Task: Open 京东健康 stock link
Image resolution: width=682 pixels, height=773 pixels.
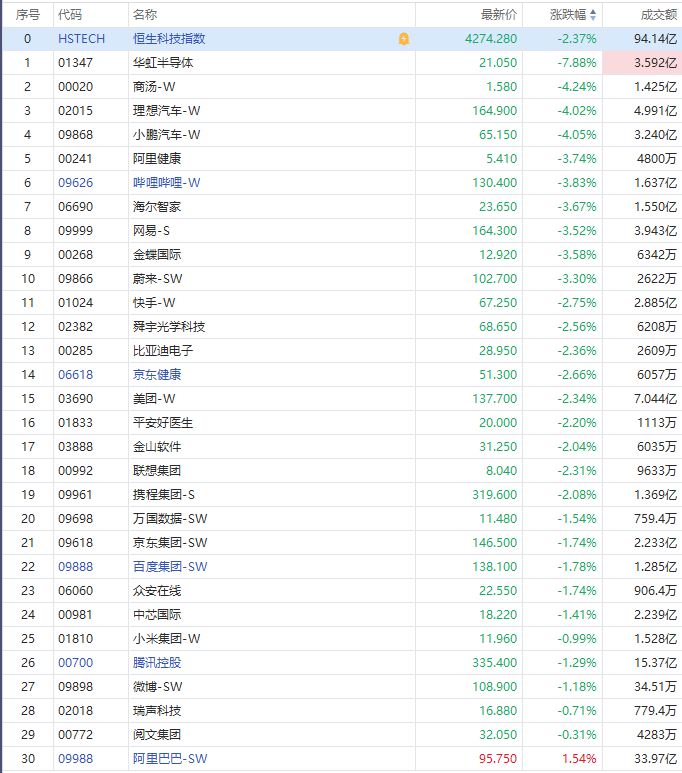Action: (x=157, y=375)
